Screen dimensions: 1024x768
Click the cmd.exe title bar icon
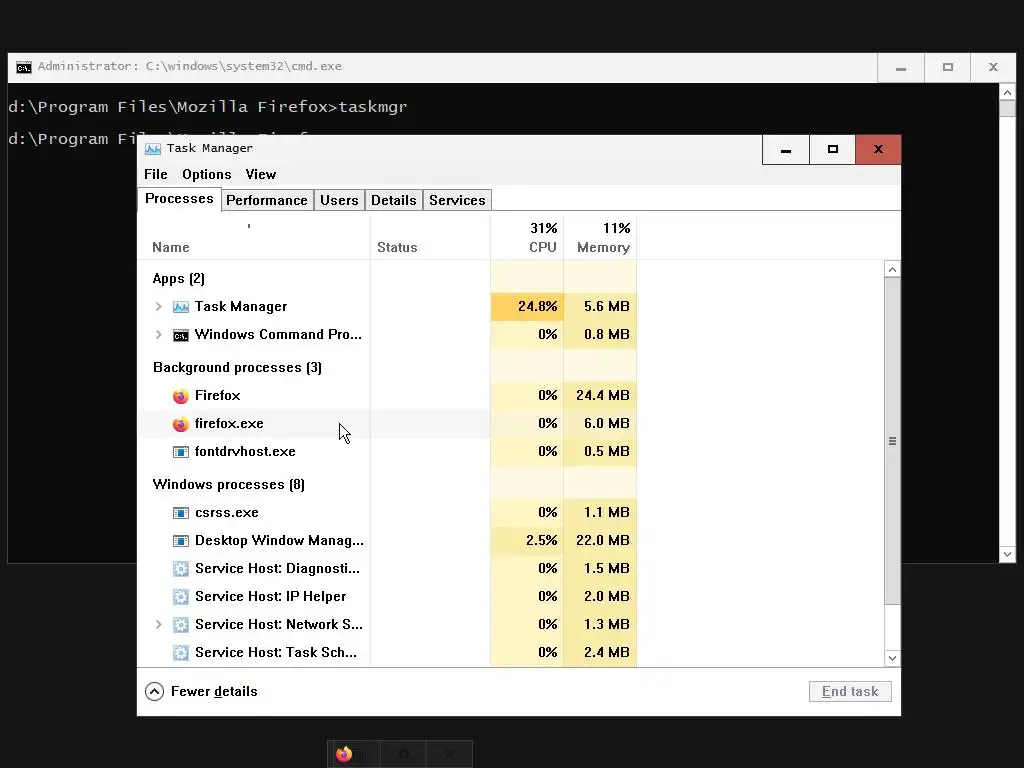click(24, 67)
